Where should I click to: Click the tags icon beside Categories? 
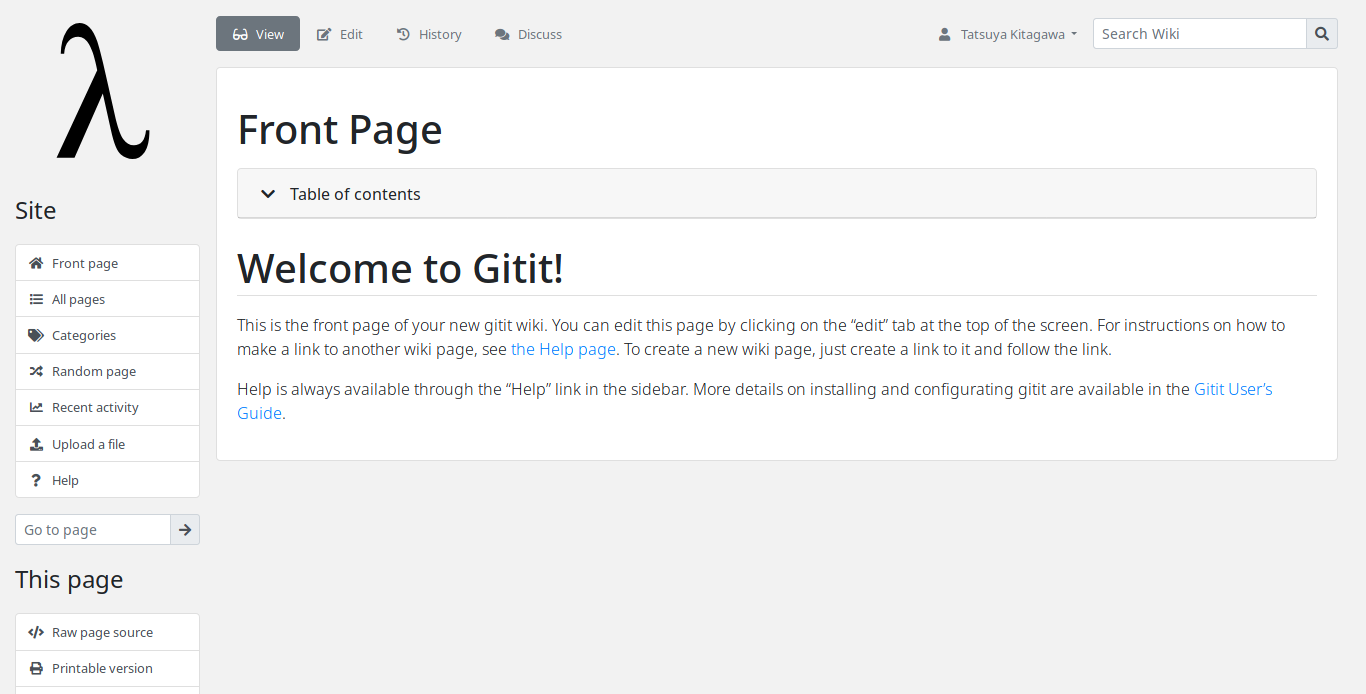click(x=36, y=335)
